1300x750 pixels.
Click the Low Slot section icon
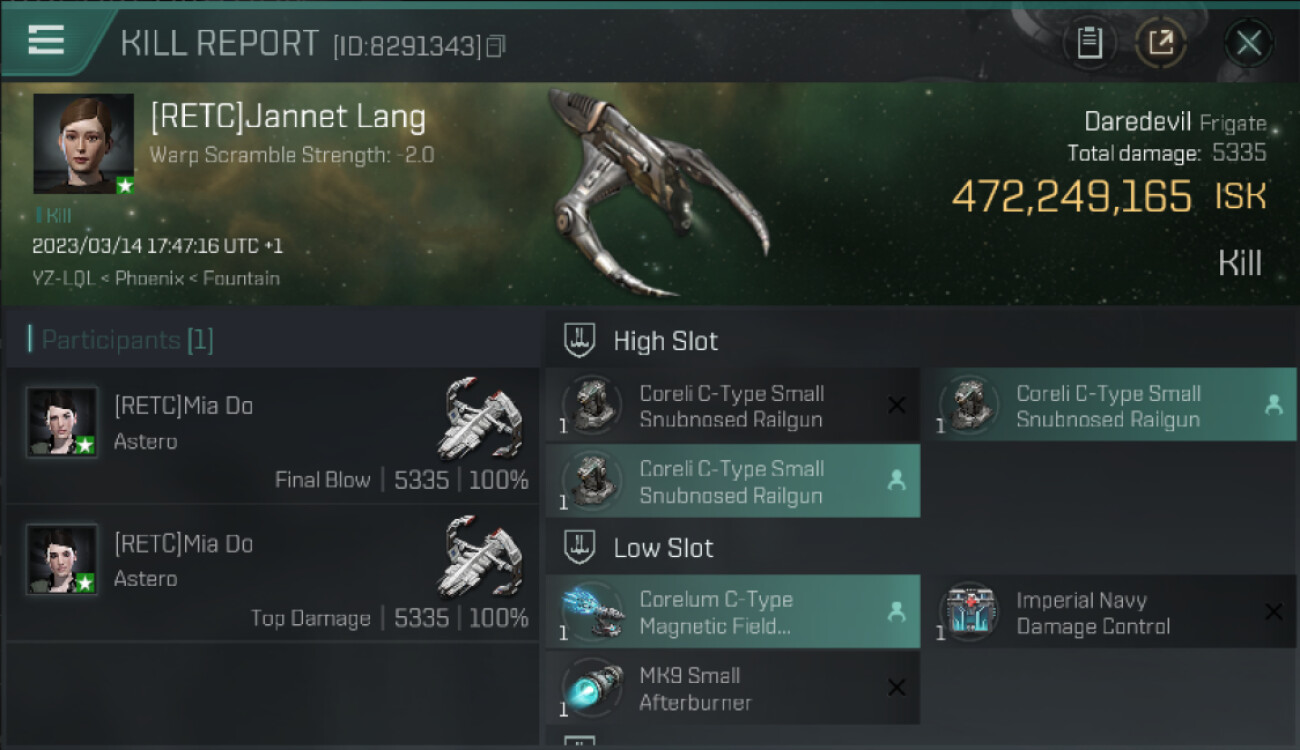(x=580, y=547)
